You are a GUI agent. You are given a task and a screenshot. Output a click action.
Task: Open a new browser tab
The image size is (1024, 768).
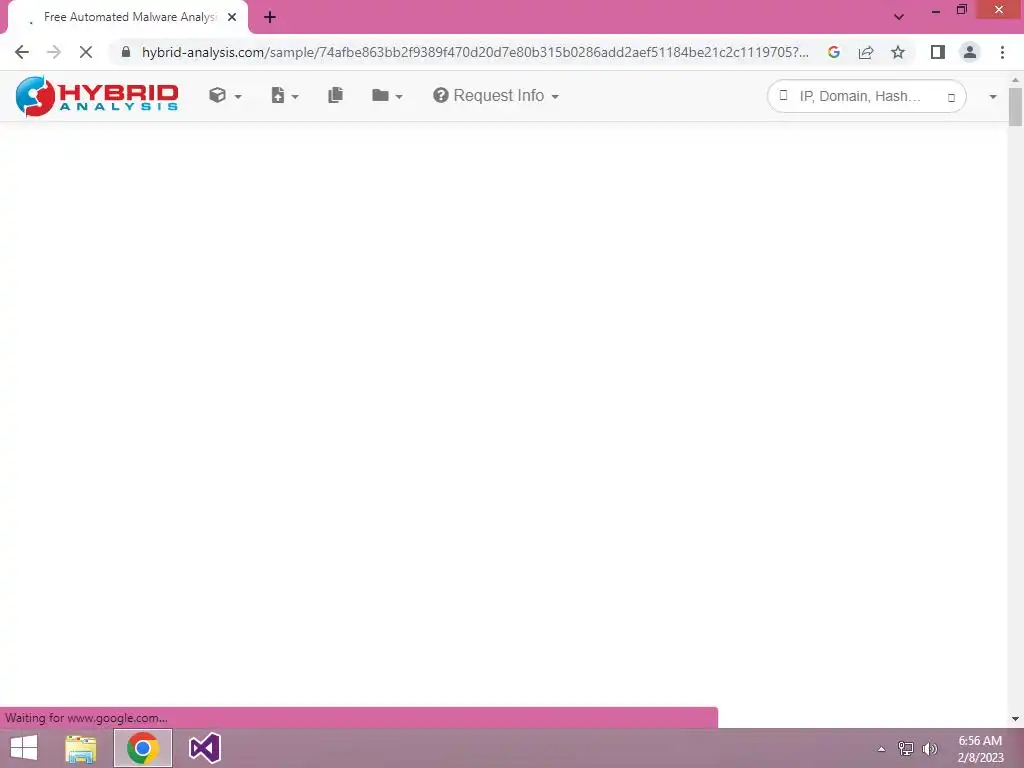click(x=270, y=17)
